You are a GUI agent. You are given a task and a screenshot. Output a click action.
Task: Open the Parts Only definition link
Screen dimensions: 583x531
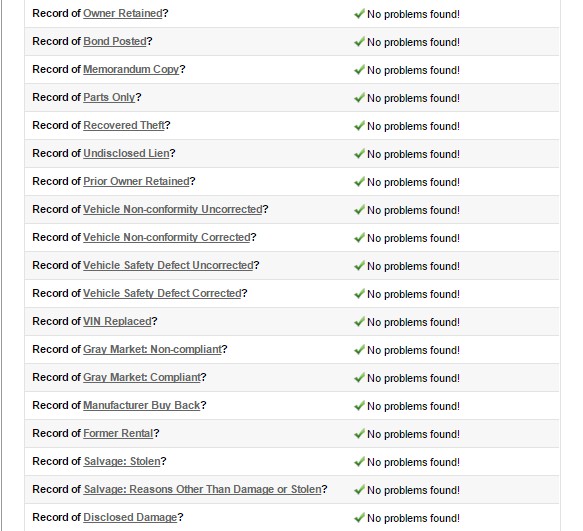(x=109, y=97)
